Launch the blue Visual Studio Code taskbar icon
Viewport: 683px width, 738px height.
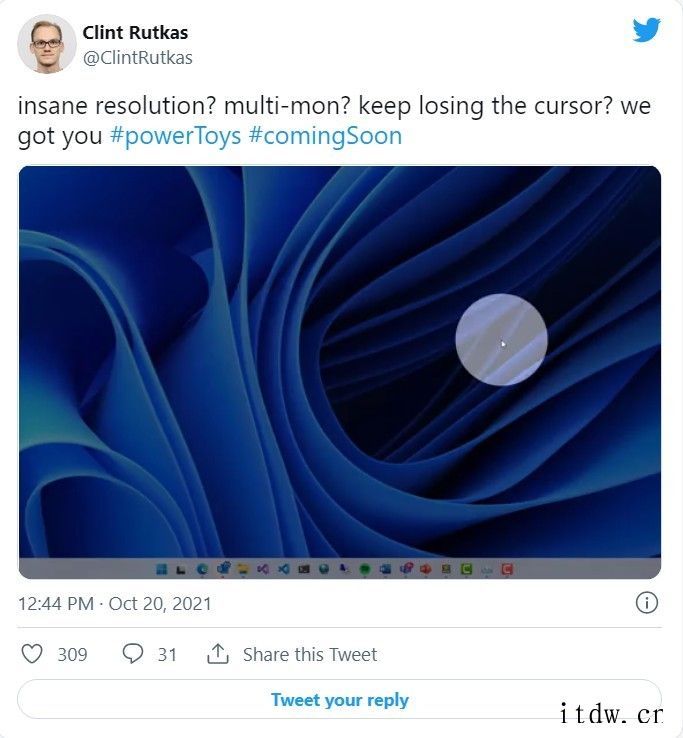click(283, 569)
